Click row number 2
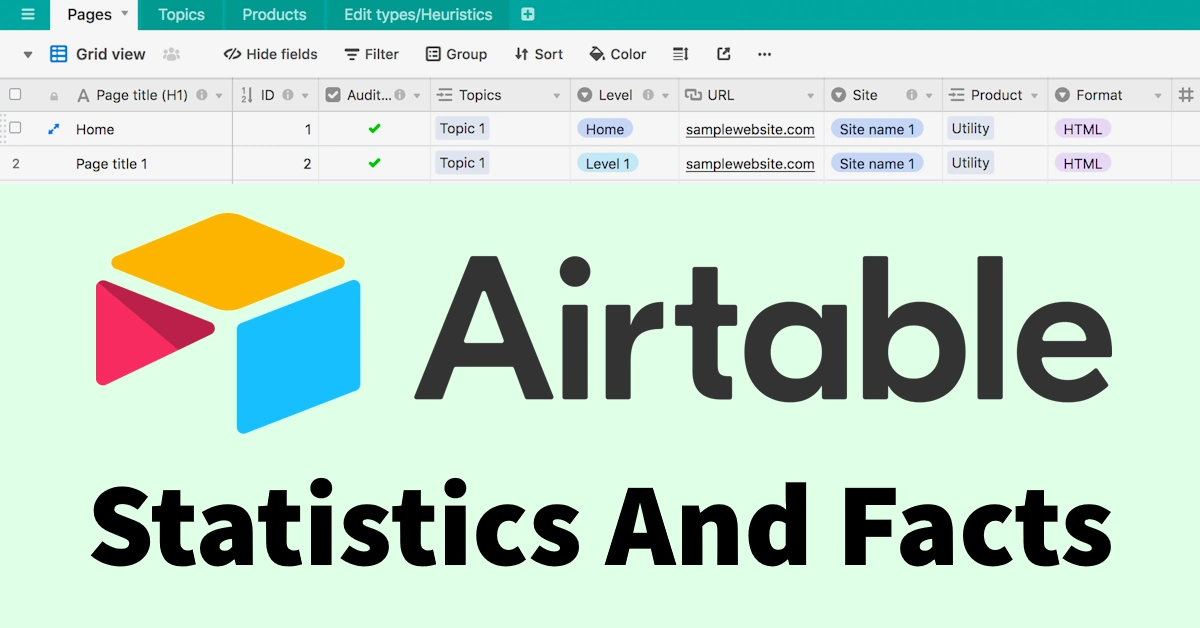 pos(16,163)
